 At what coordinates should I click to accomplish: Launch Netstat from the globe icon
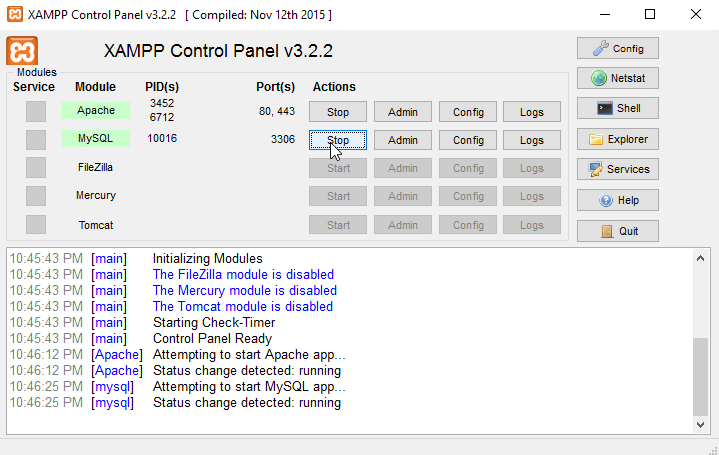[x=618, y=78]
